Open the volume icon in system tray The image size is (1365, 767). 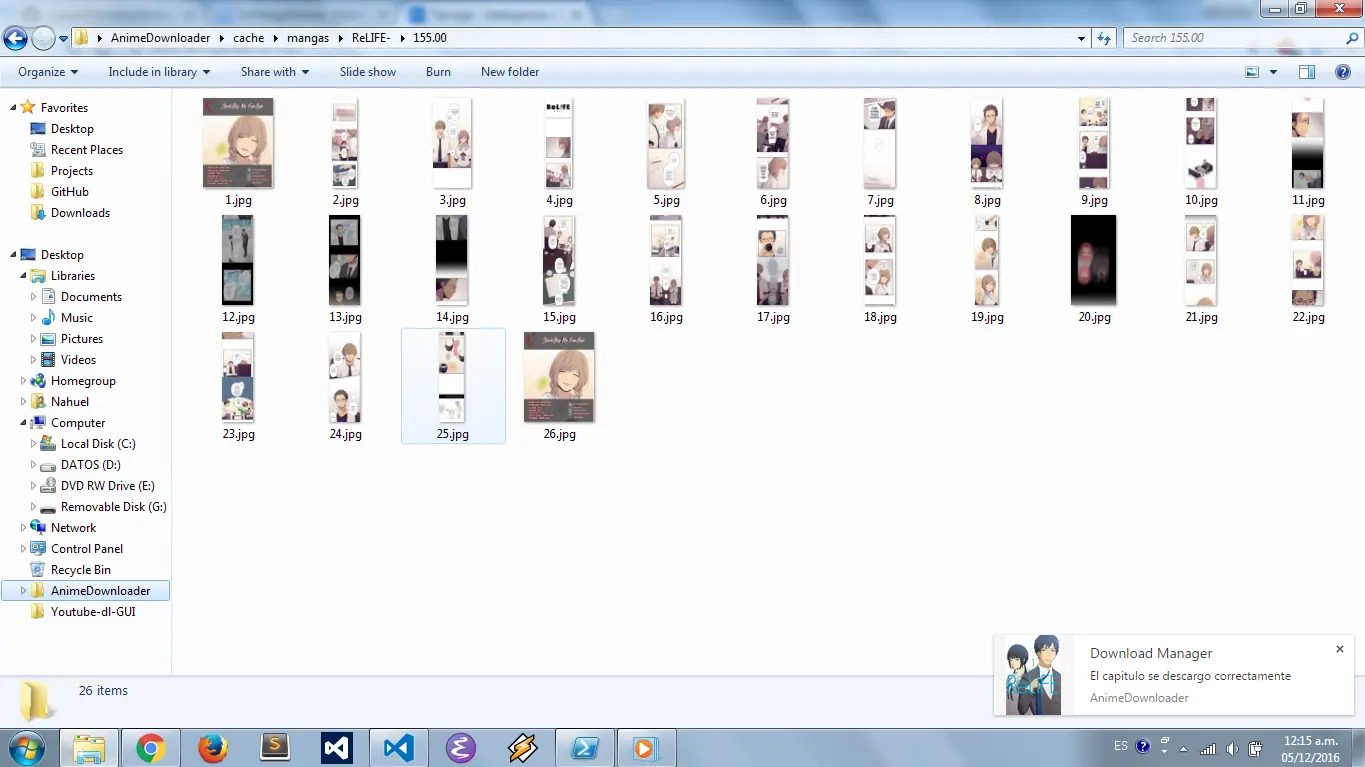click(x=1232, y=749)
